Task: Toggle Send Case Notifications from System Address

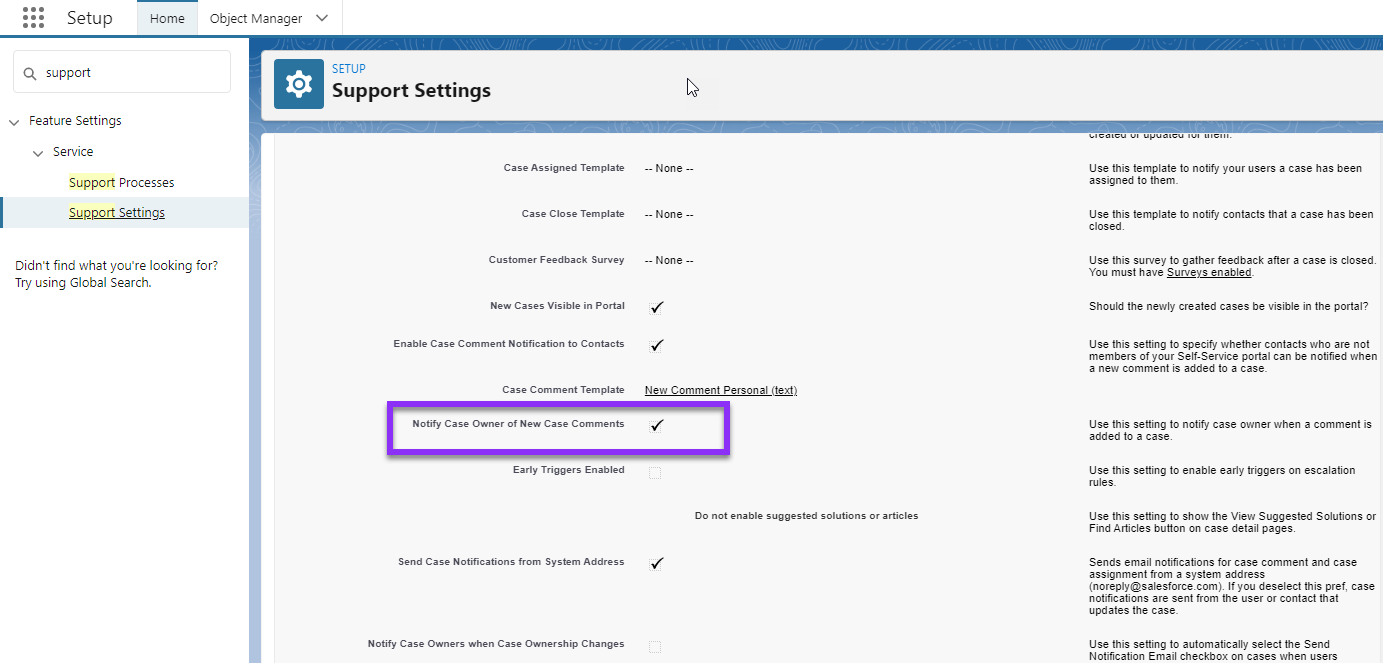Action: tap(656, 563)
